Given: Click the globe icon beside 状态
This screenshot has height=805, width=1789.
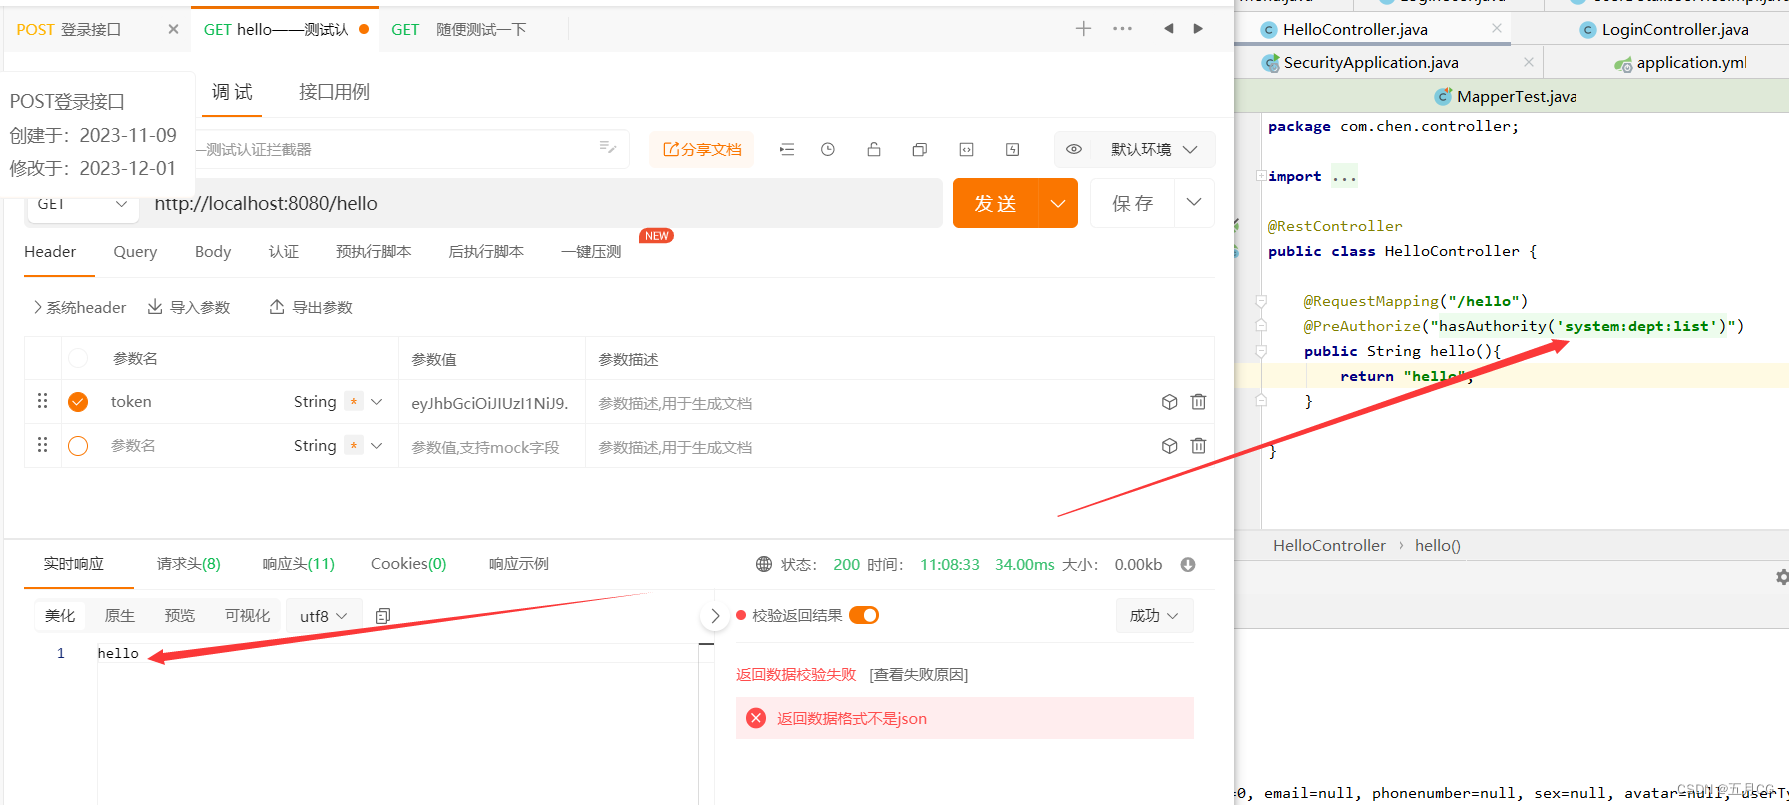Looking at the screenshot, I should 764,564.
